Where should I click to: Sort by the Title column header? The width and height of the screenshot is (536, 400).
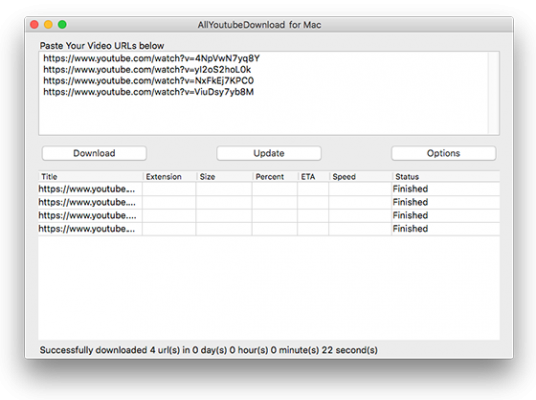90,176
